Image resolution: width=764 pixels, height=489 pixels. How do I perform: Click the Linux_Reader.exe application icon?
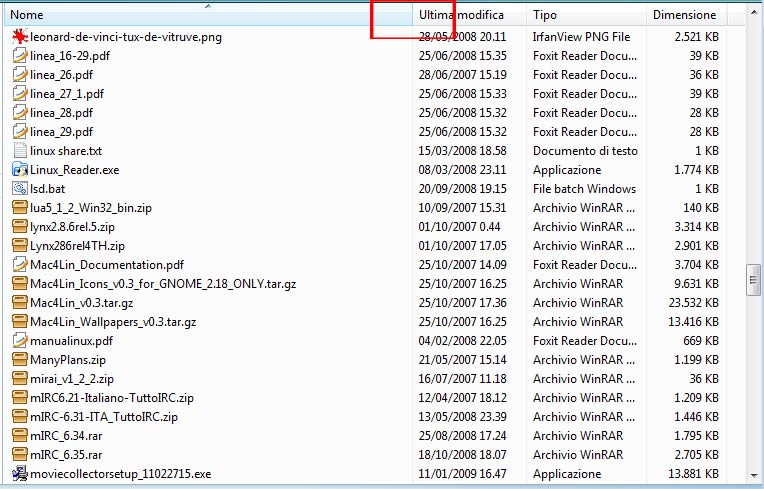tap(20, 169)
